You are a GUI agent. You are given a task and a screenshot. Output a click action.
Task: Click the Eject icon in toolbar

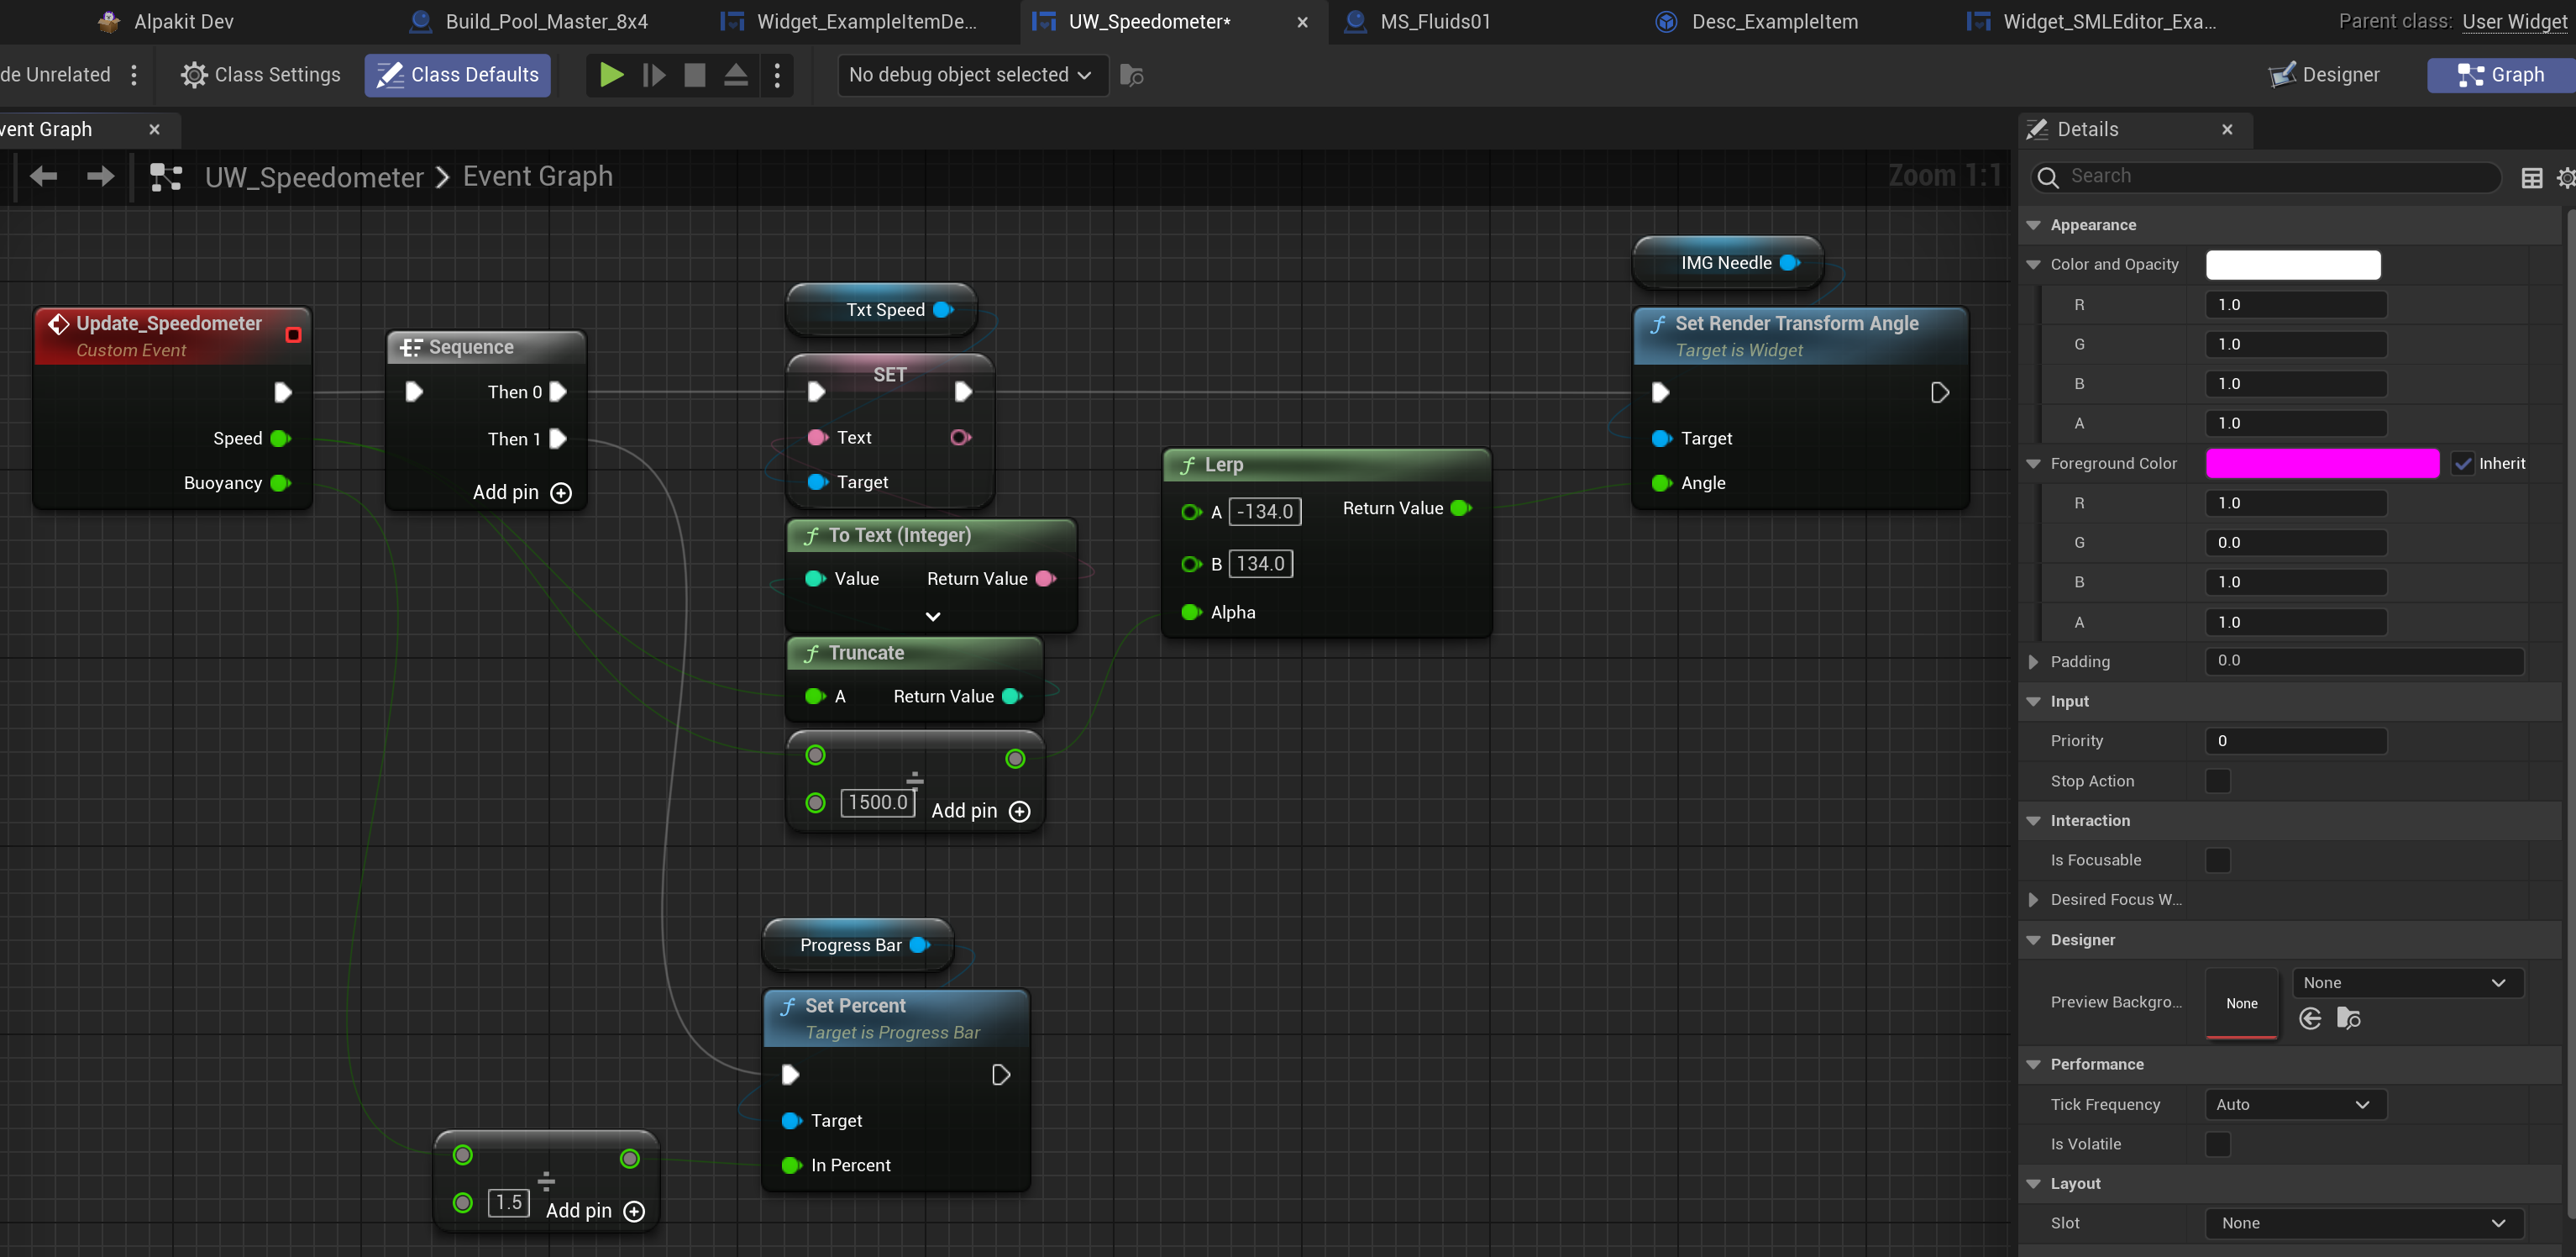click(x=736, y=75)
